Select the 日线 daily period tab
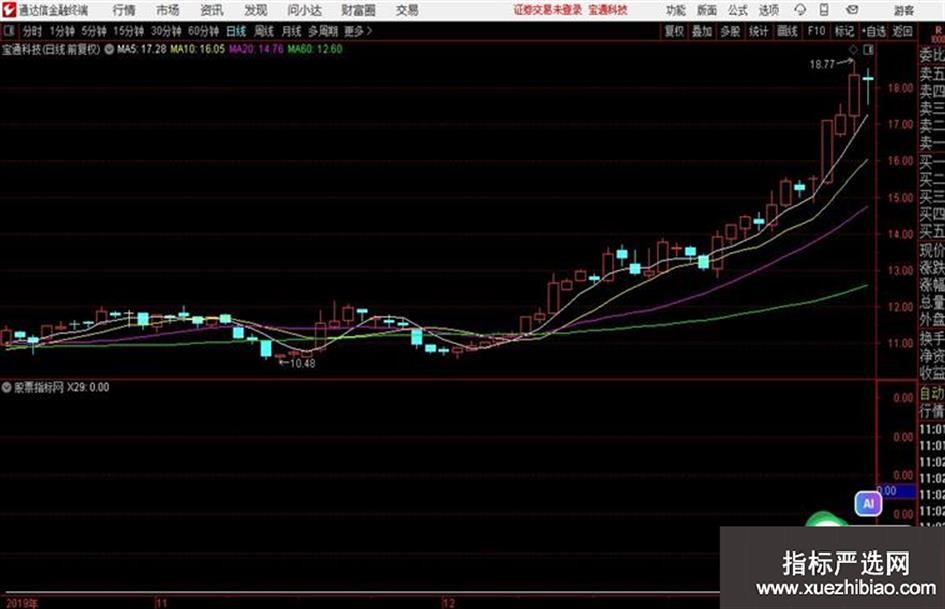The height and width of the screenshot is (609, 945). [236, 31]
